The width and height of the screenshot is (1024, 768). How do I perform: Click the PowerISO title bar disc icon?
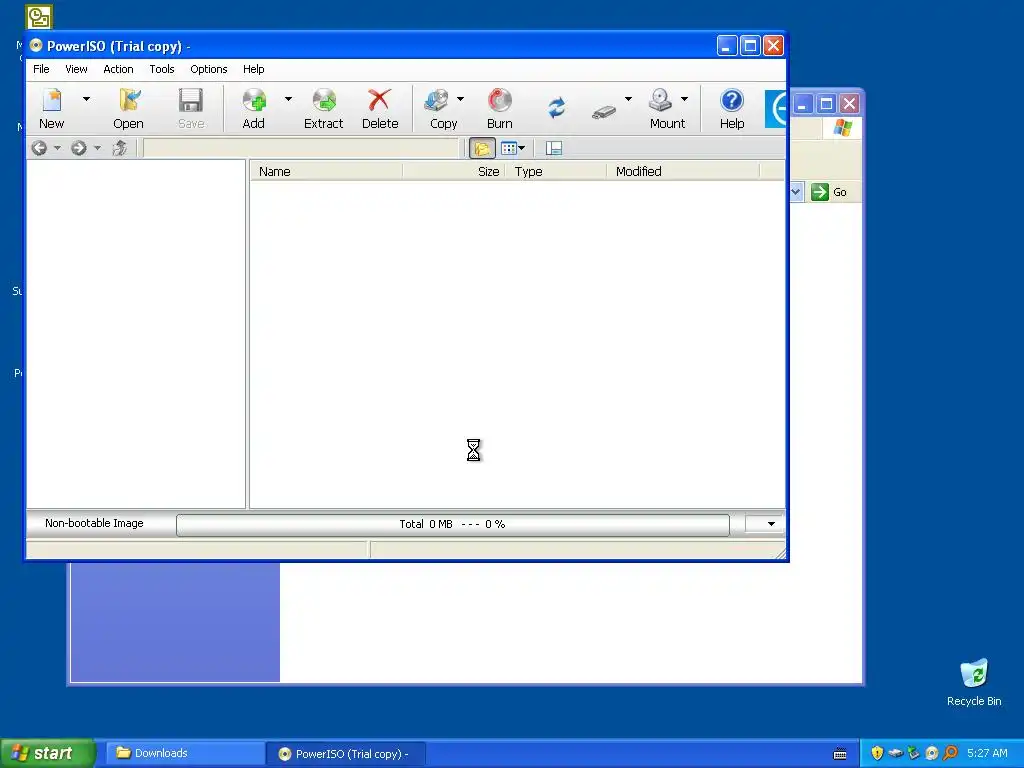(36, 45)
